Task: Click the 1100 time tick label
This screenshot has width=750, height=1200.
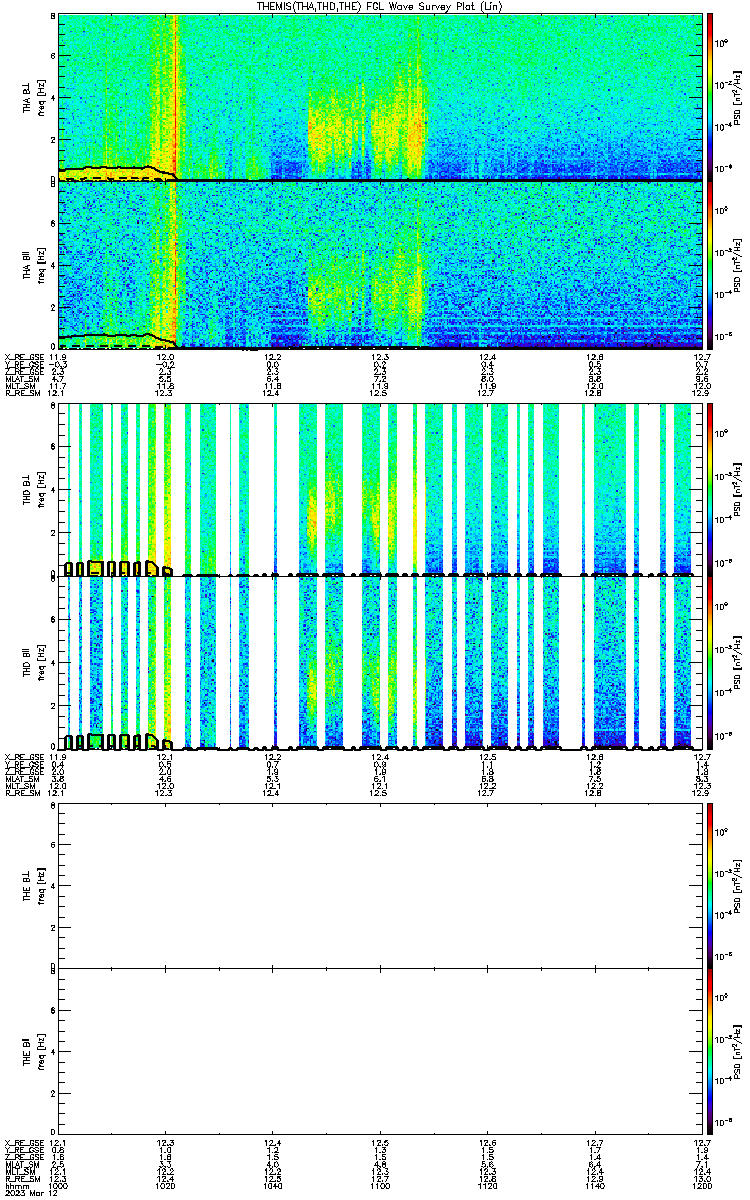Action: tap(380, 1185)
